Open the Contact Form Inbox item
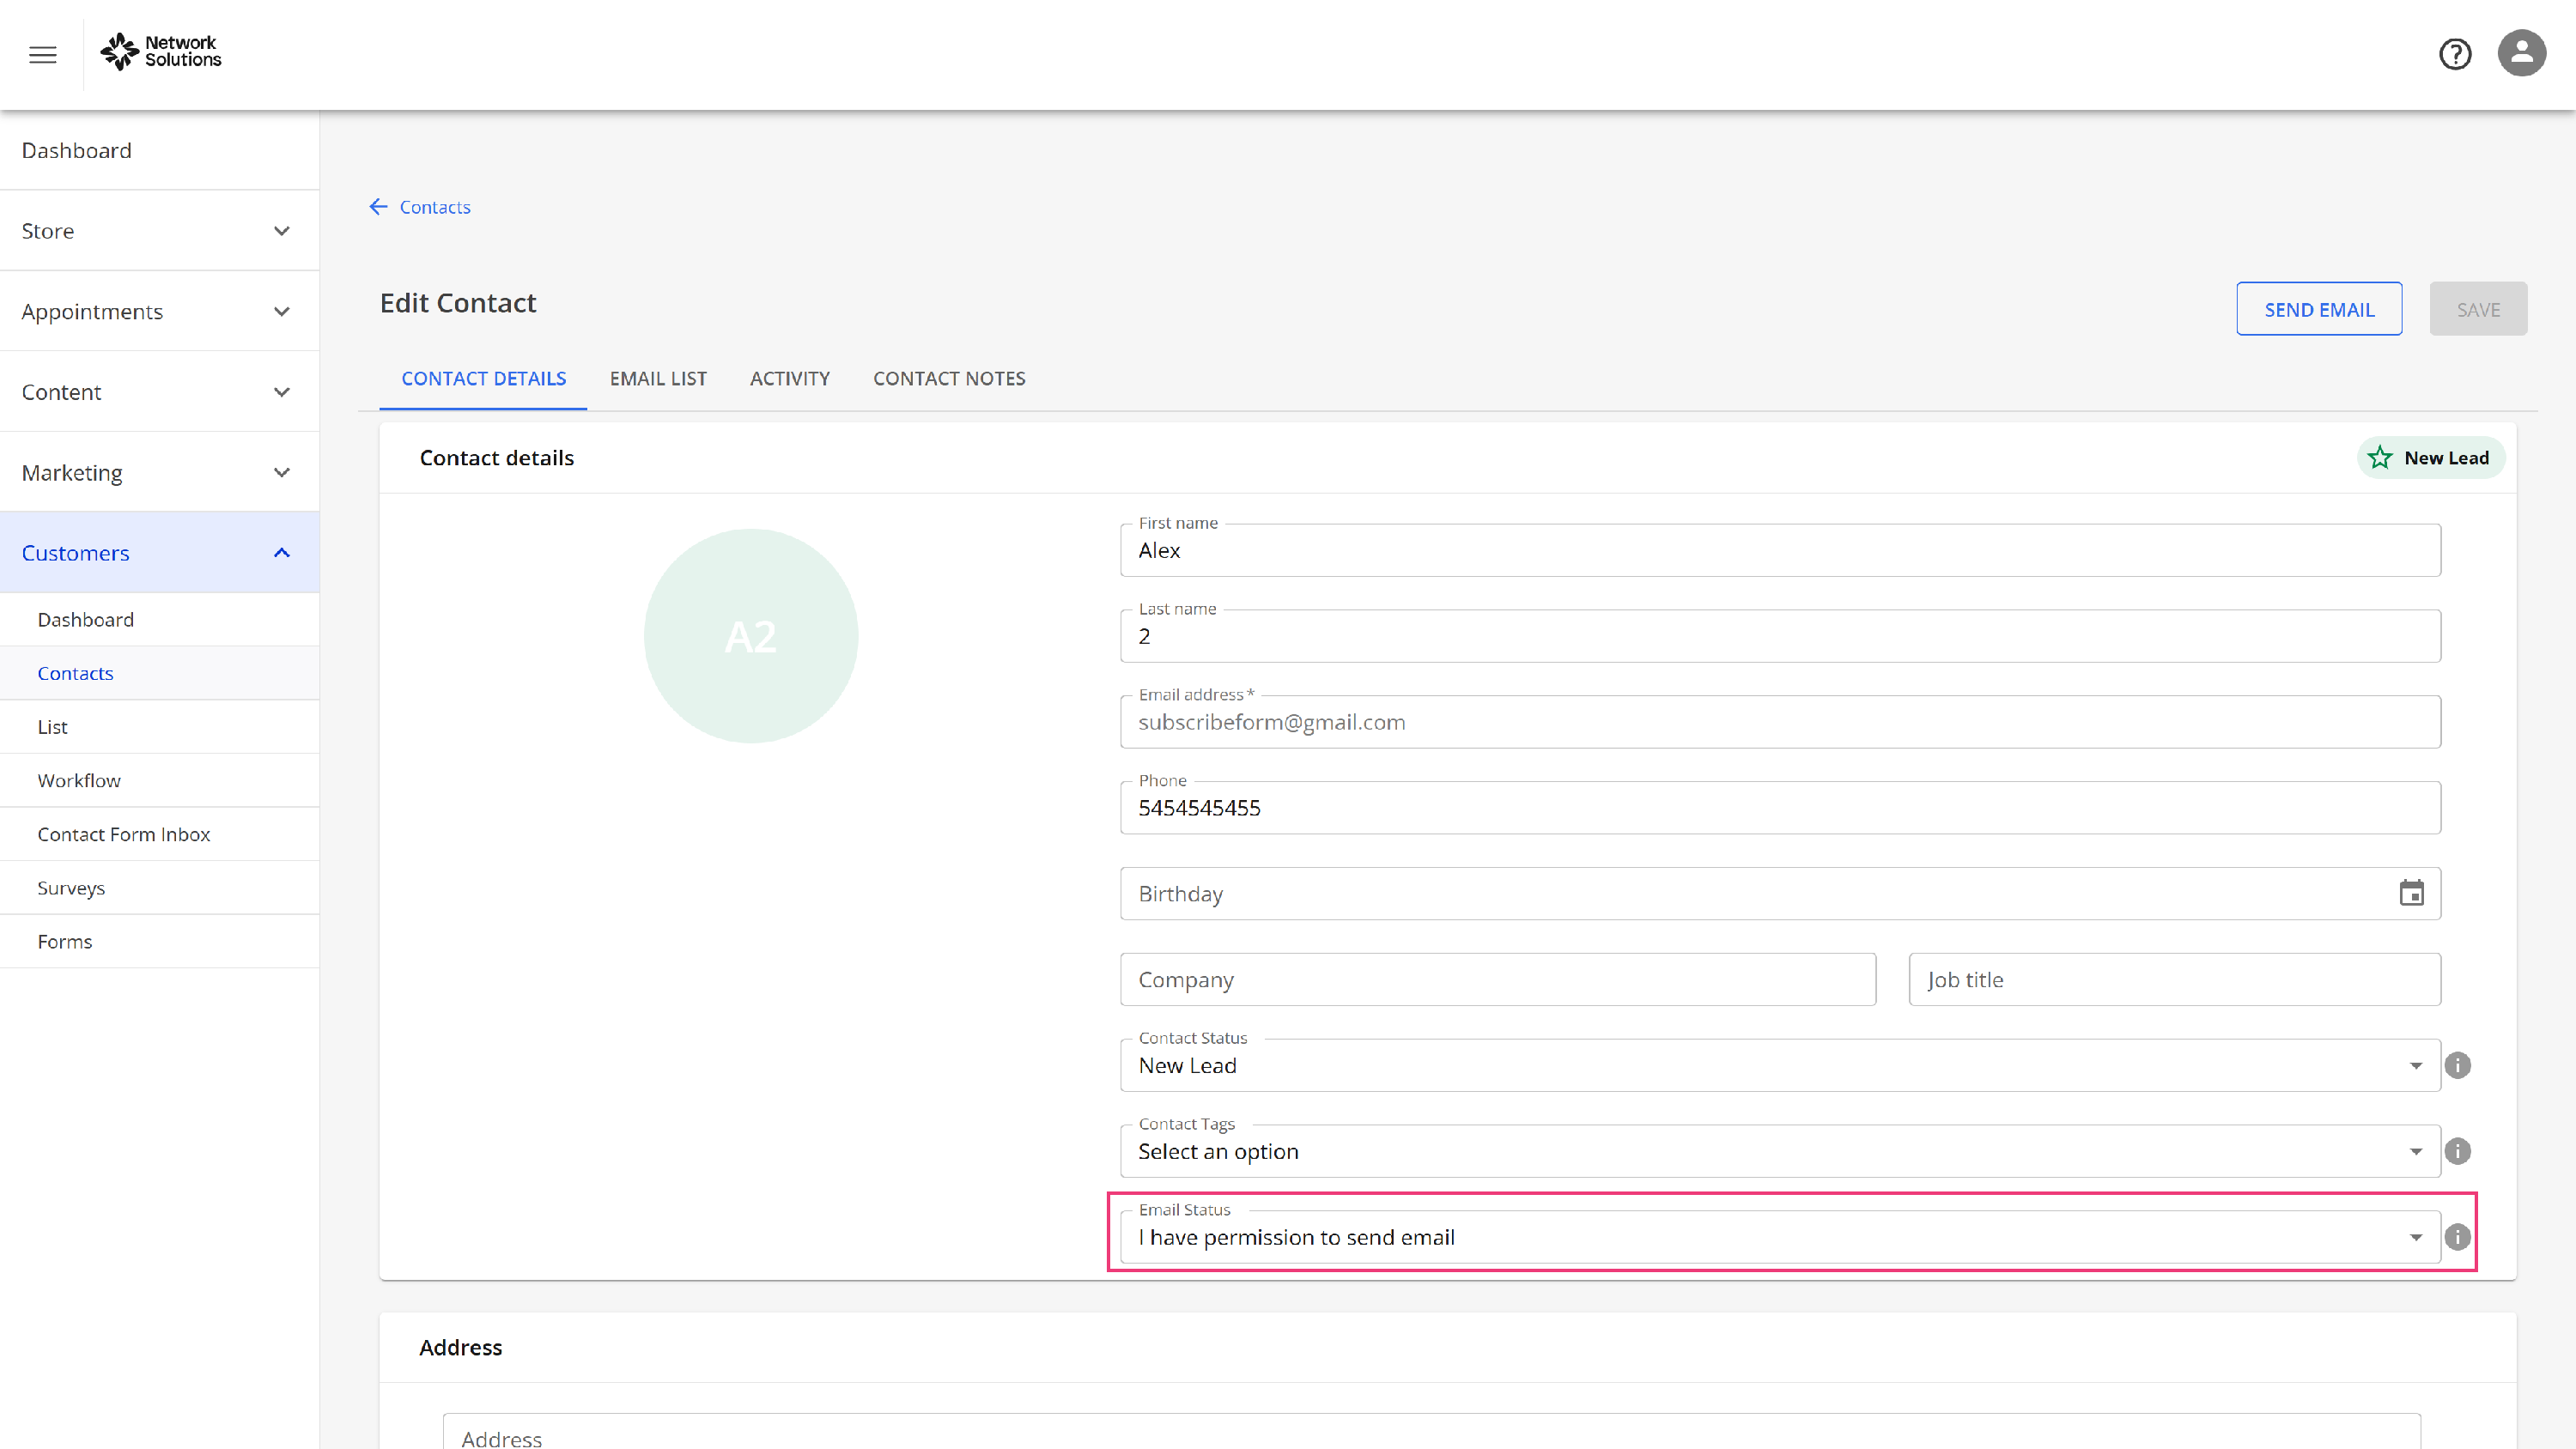This screenshot has width=2576, height=1449. (x=160, y=834)
